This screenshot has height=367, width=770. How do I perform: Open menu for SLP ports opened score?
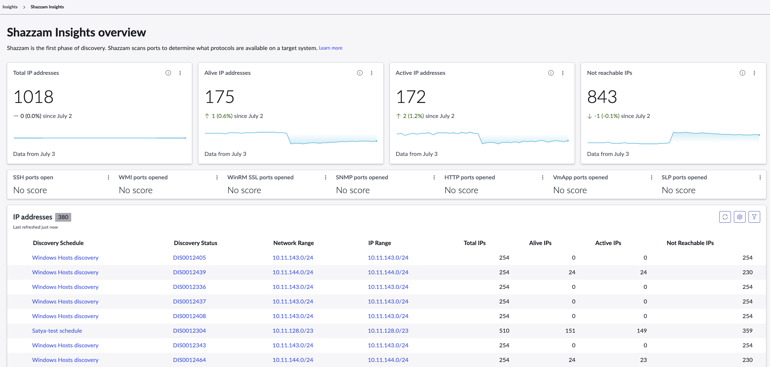pyautogui.click(x=760, y=177)
